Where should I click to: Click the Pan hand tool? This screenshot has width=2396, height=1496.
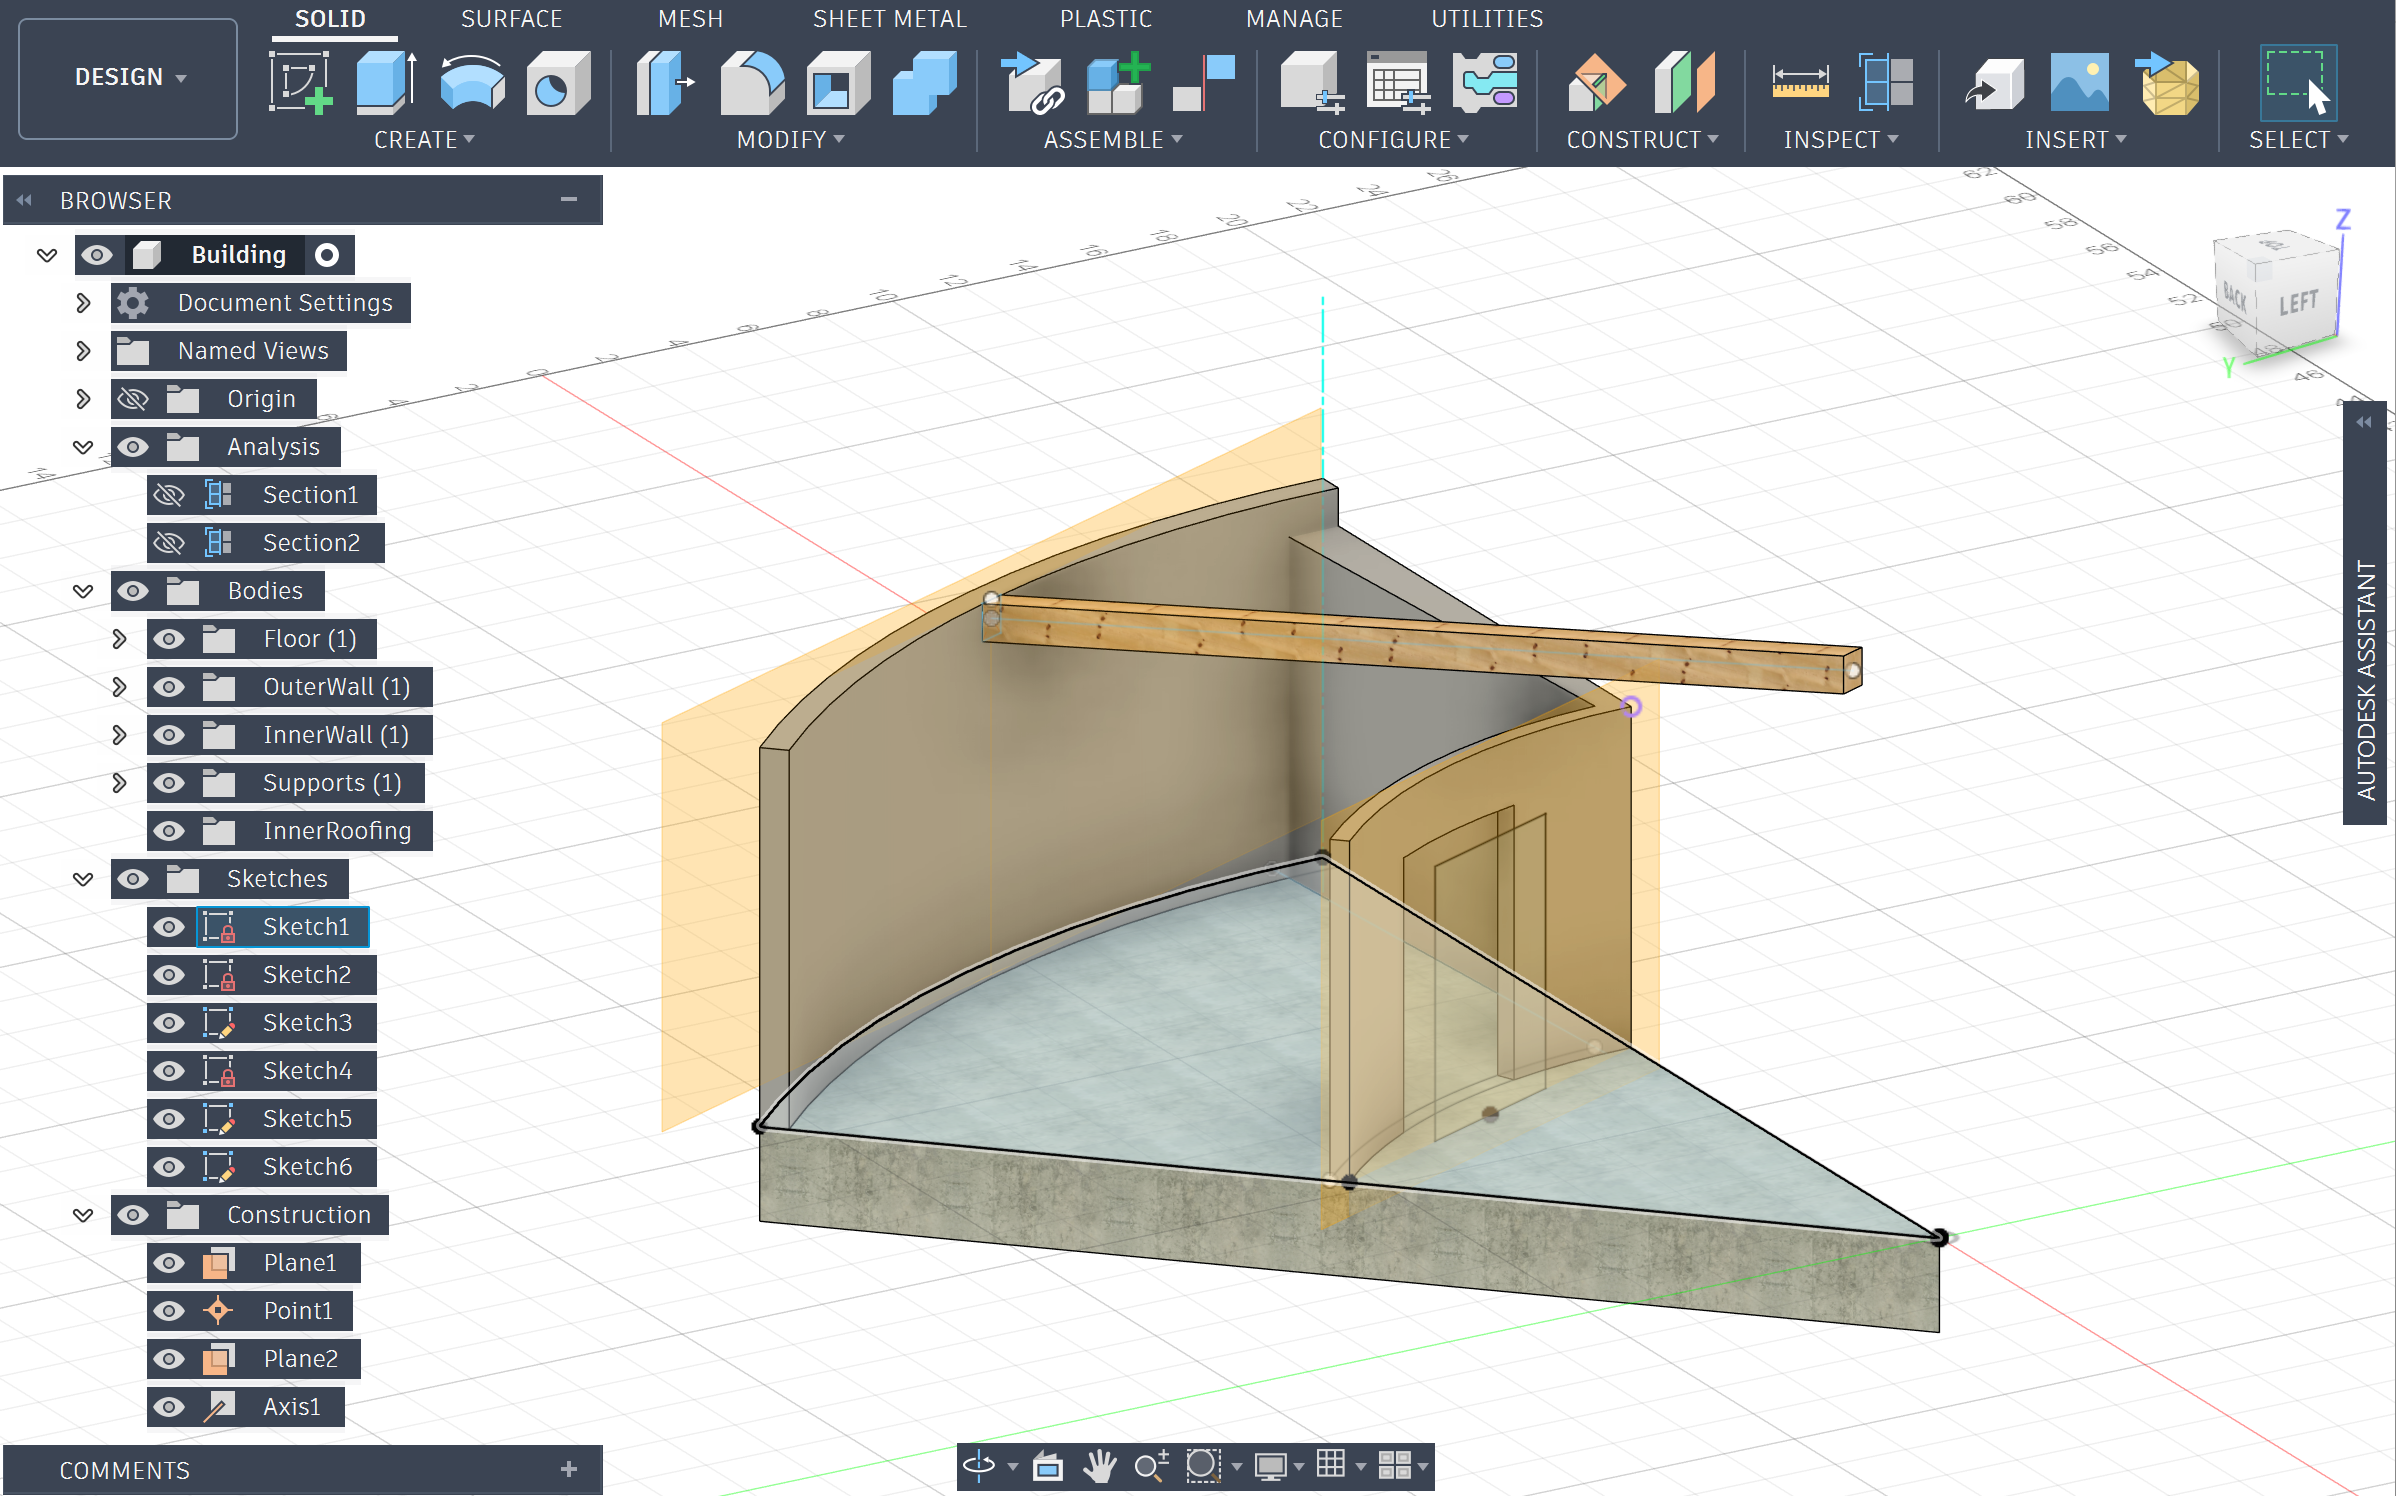click(x=1100, y=1466)
